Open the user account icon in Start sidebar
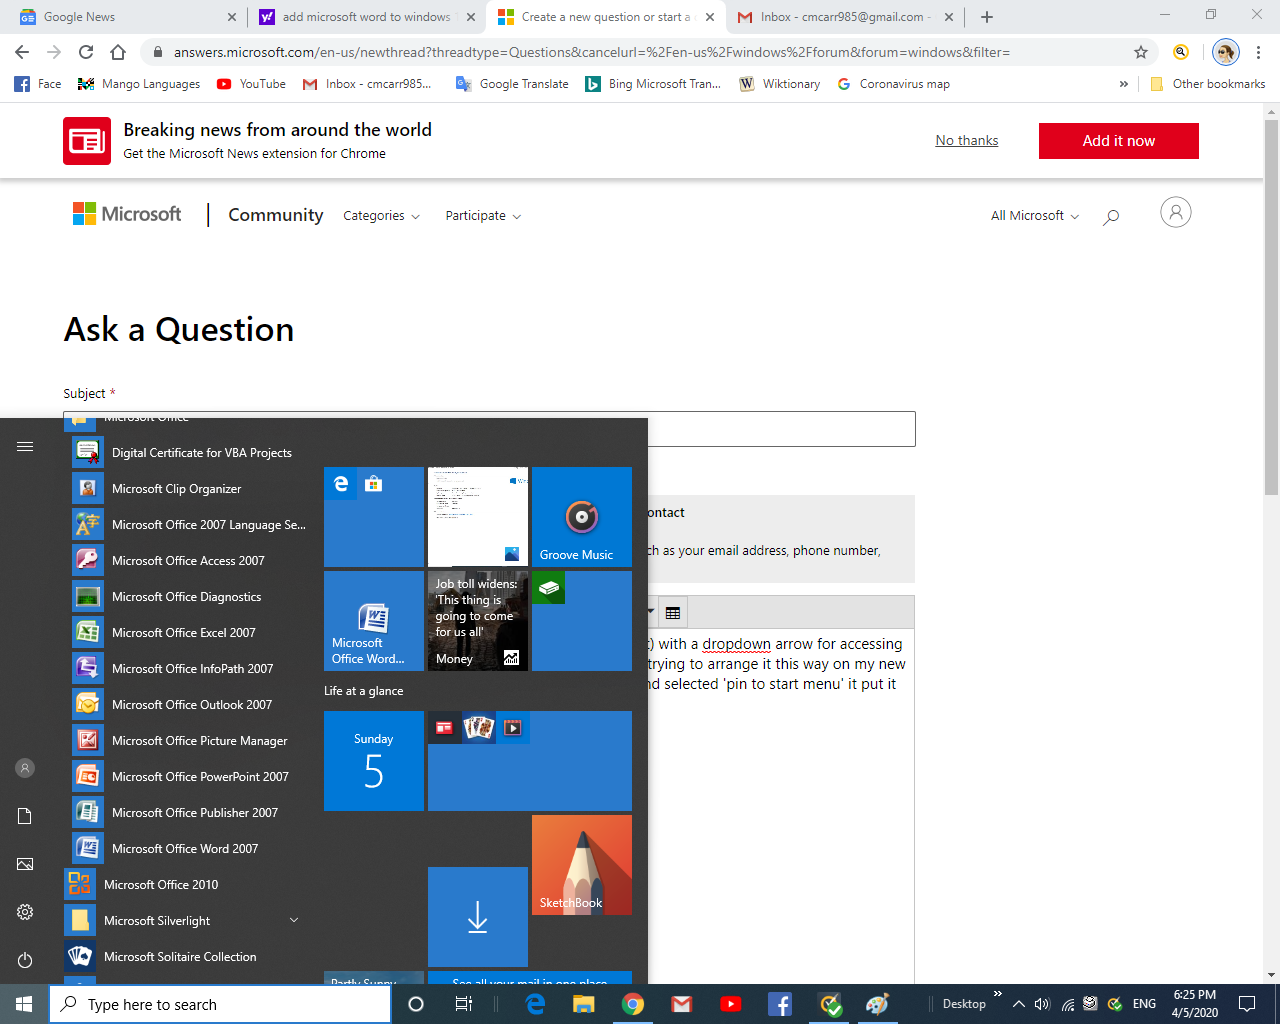The height and width of the screenshot is (1024, 1280). pyautogui.click(x=25, y=768)
